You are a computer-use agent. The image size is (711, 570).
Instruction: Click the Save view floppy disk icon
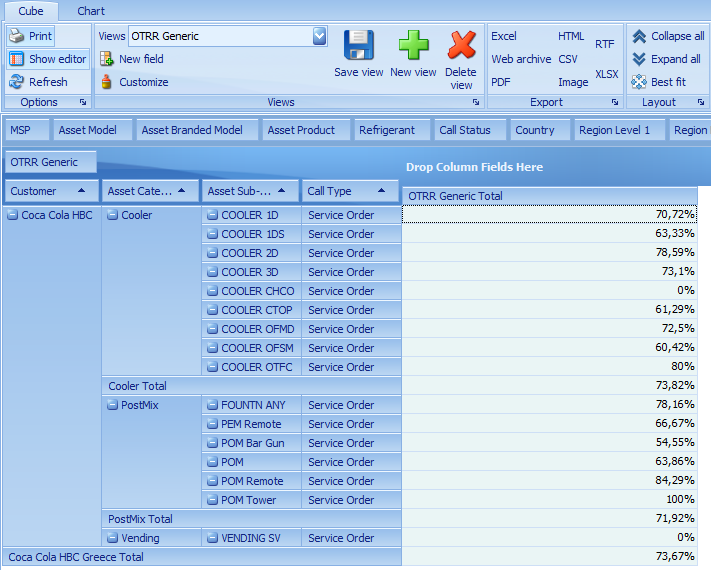click(359, 45)
